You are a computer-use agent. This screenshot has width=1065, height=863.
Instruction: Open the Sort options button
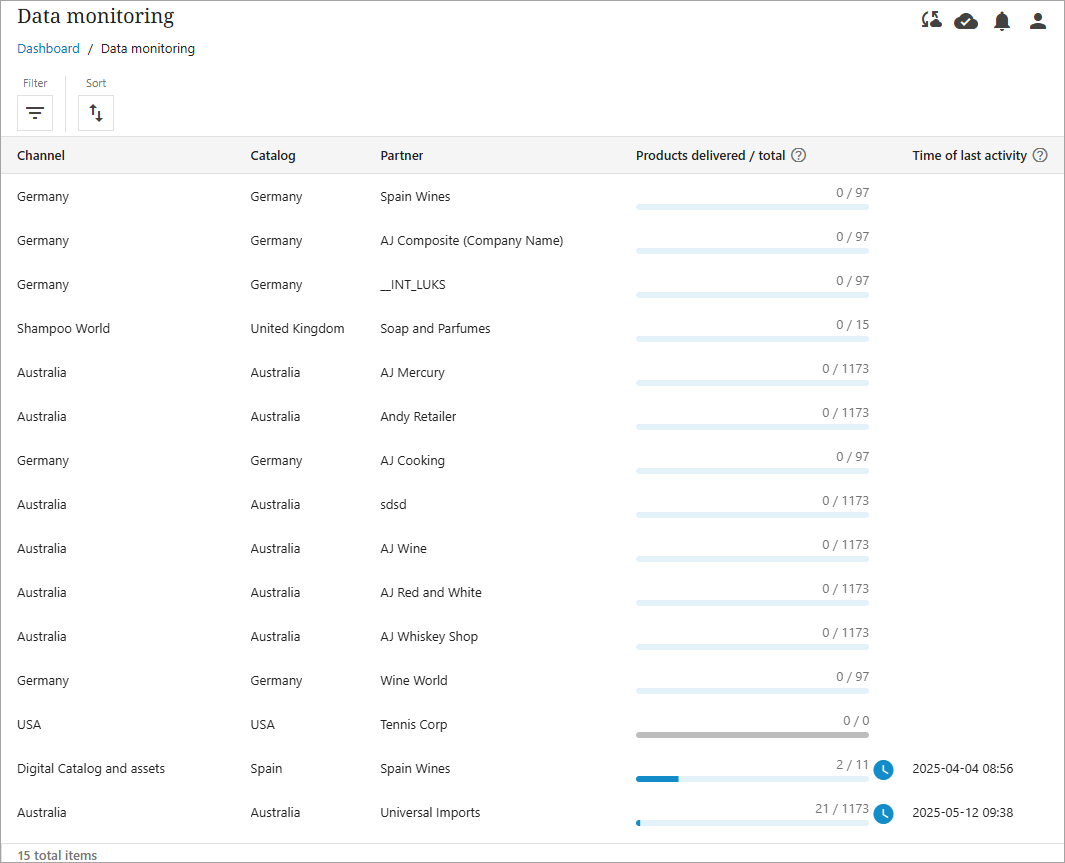(96, 113)
